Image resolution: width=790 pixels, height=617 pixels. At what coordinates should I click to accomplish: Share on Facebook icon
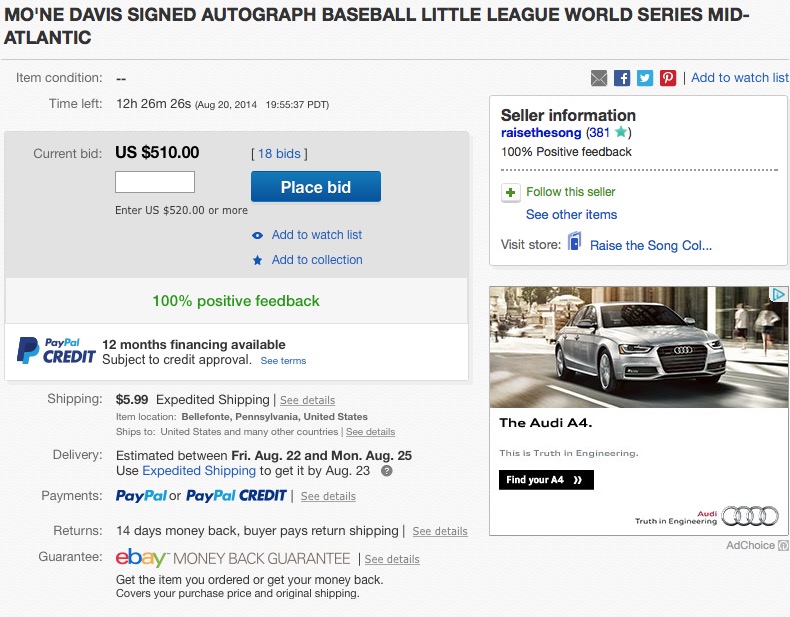tap(622, 78)
